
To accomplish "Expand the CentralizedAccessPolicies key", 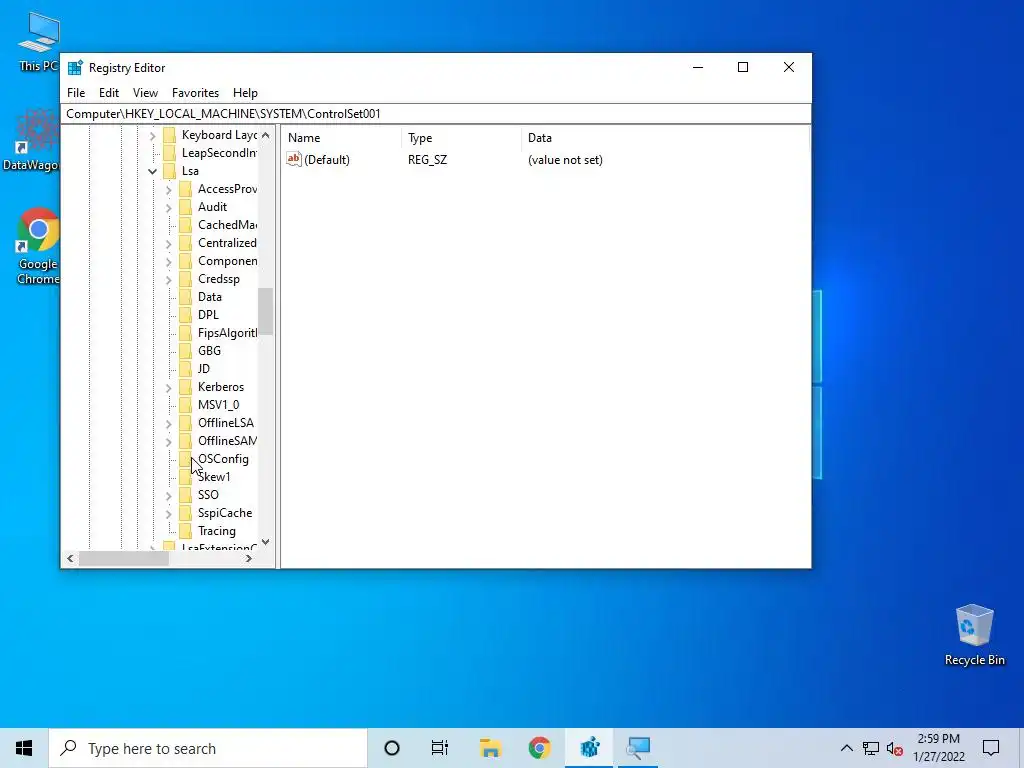I will (168, 243).
